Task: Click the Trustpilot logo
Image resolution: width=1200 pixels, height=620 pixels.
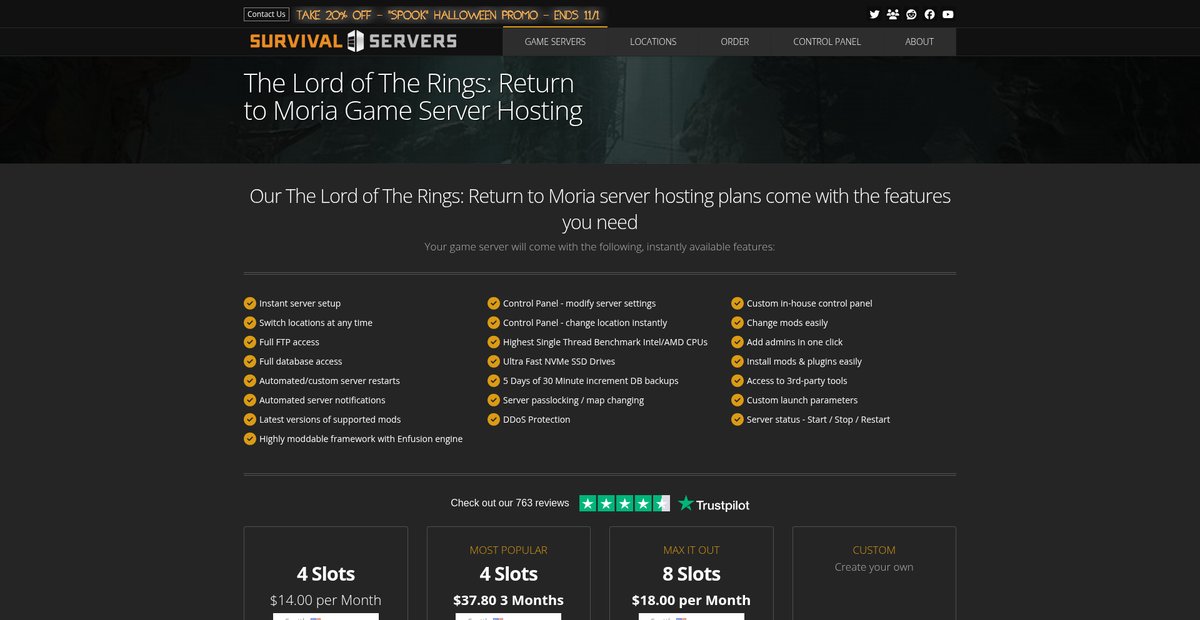Action: click(x=714, y=504)
